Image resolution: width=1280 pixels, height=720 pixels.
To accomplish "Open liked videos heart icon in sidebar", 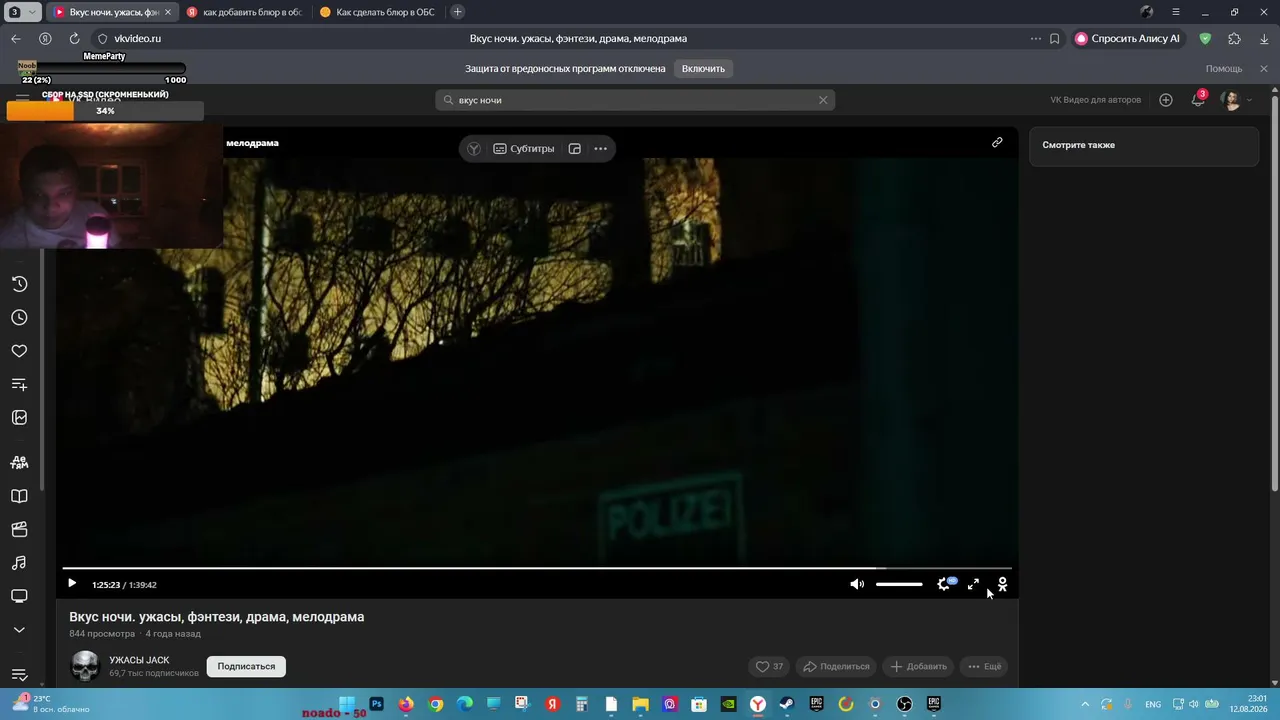I will pos(19,351).
